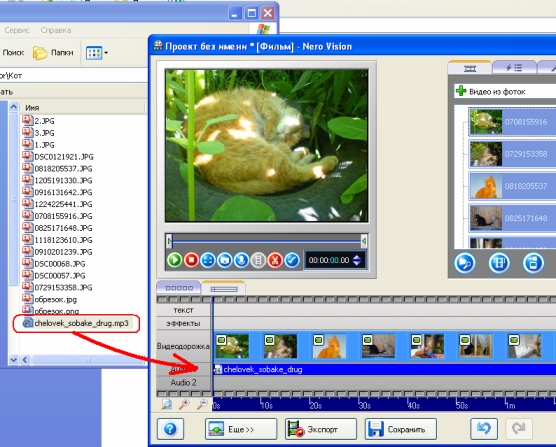Click the microphone record audio icon
The height and width of the screenshot is (447, 556).
click(241, 260)
